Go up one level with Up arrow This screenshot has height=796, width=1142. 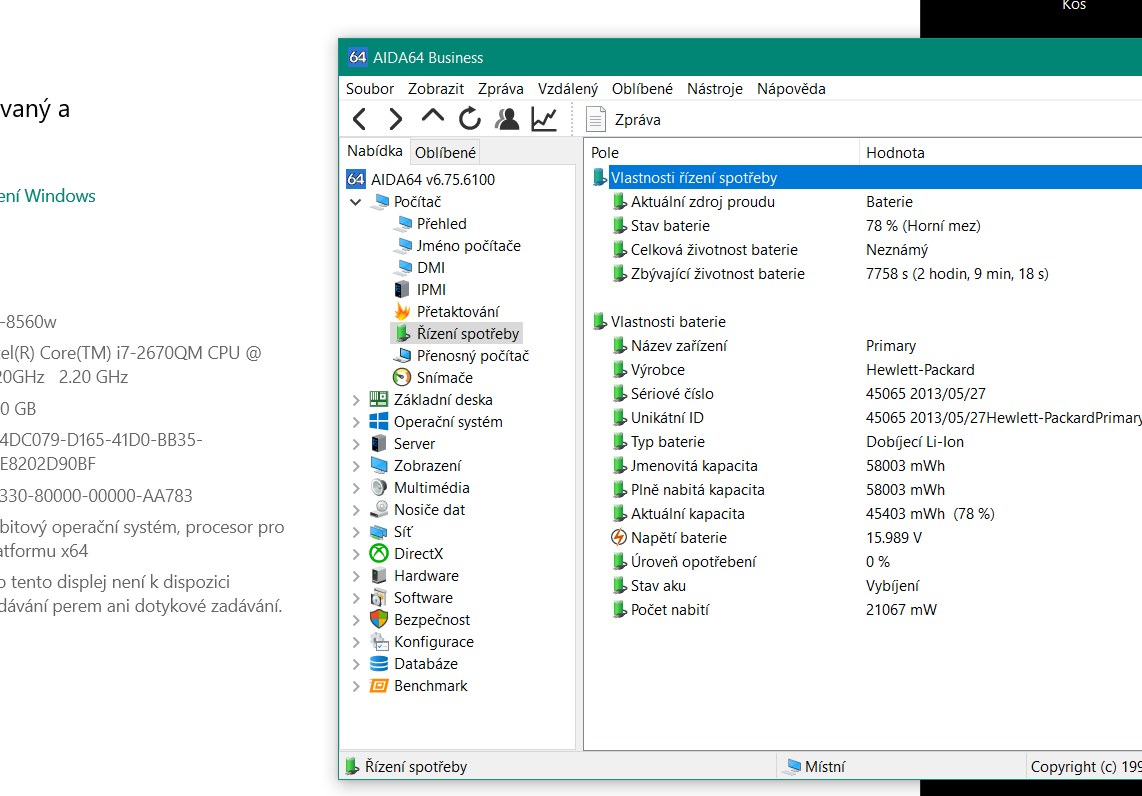tap(432, 118)
